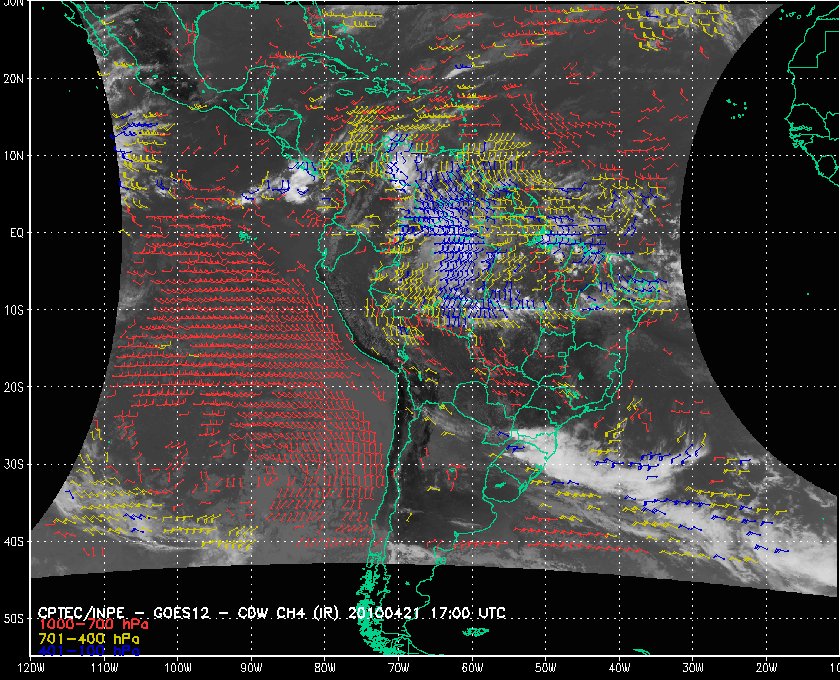This screenshot has width=840, height=680.
Task: Click the 50S latitude label
Action: pos(13,618)
